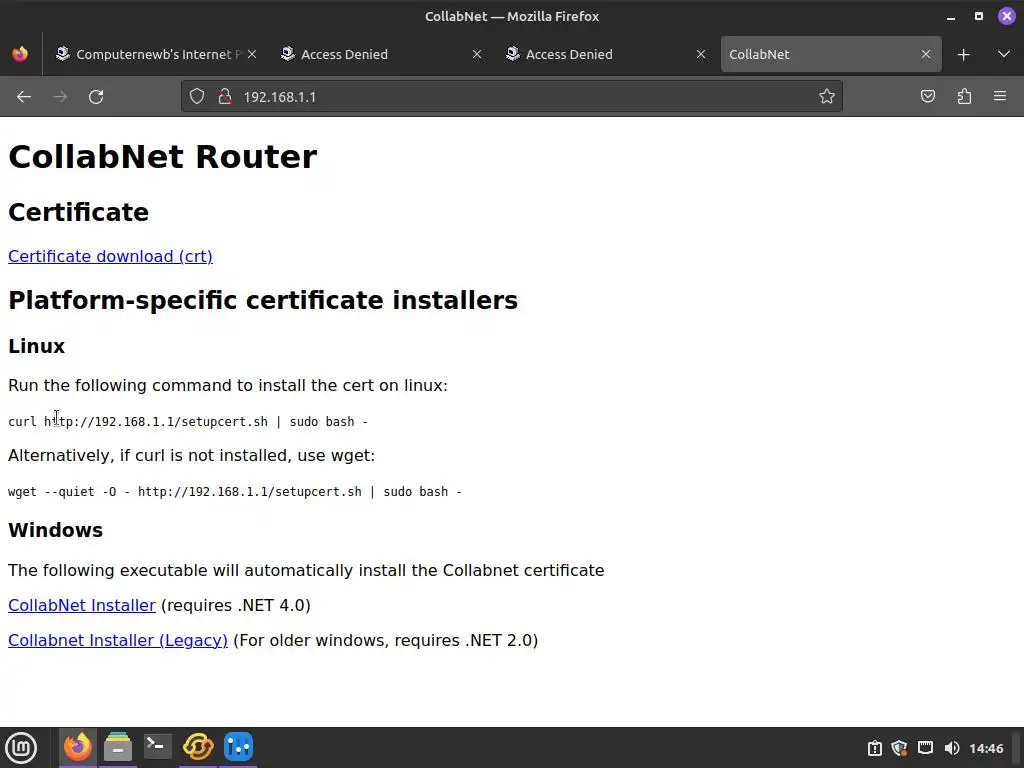Screen dimensions: 1024x768
Task: Expand the list all tabs chevron
Action: tap(1004, 54)
